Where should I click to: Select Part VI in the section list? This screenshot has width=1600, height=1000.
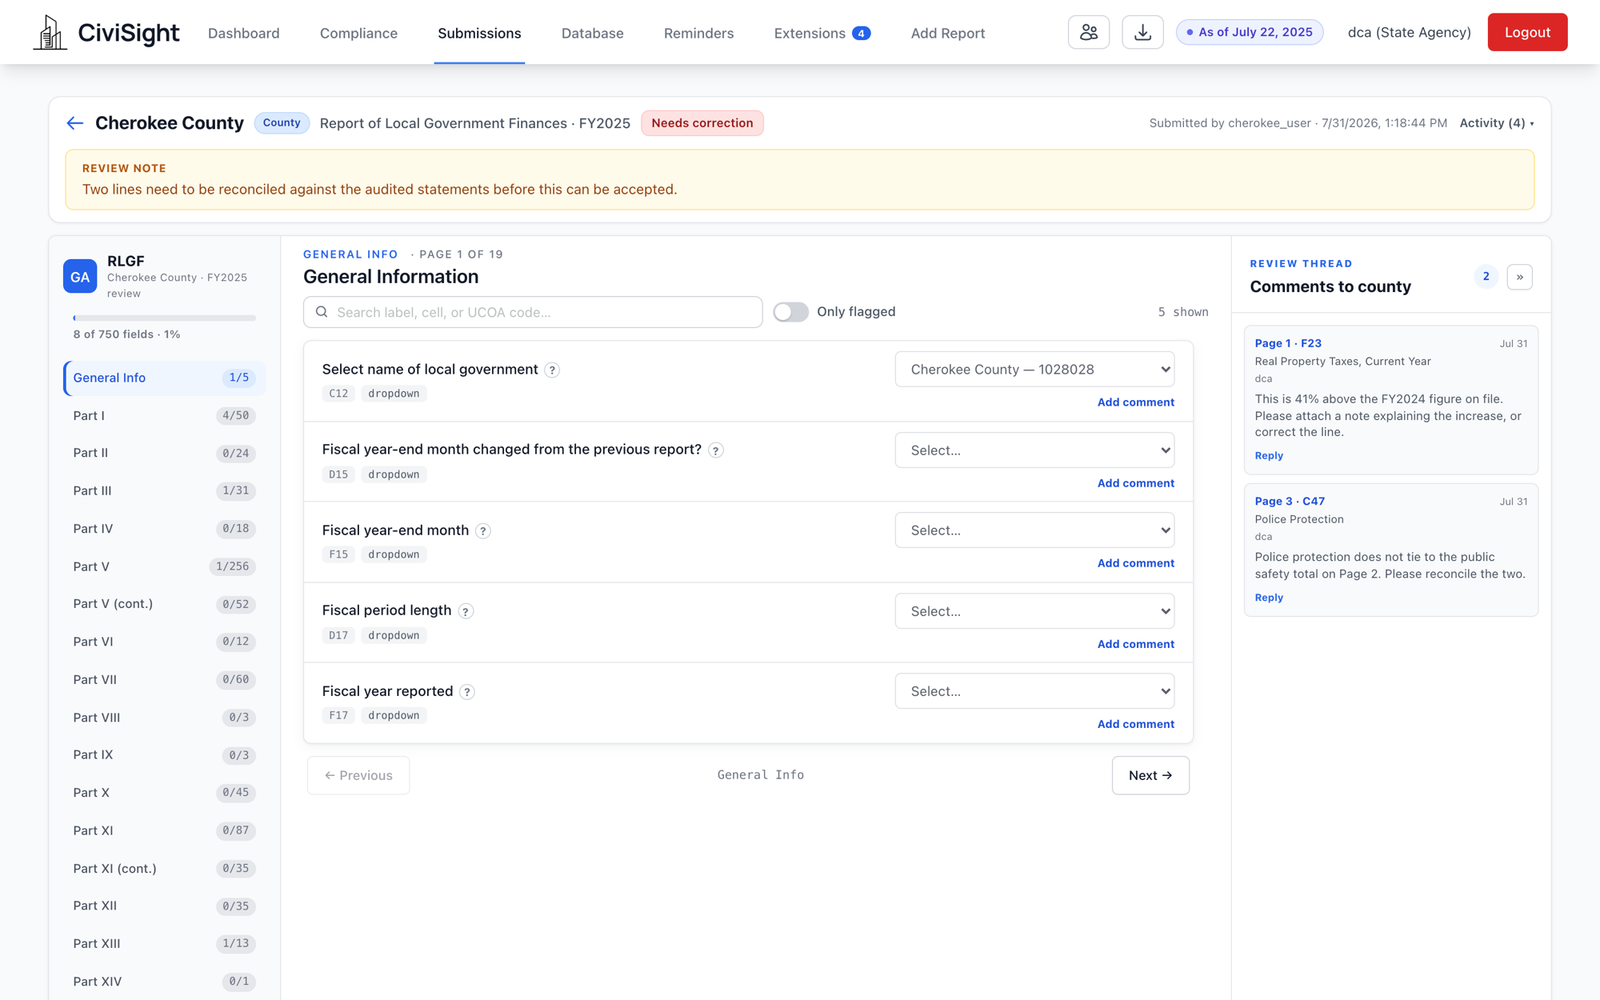coord(164,642)
